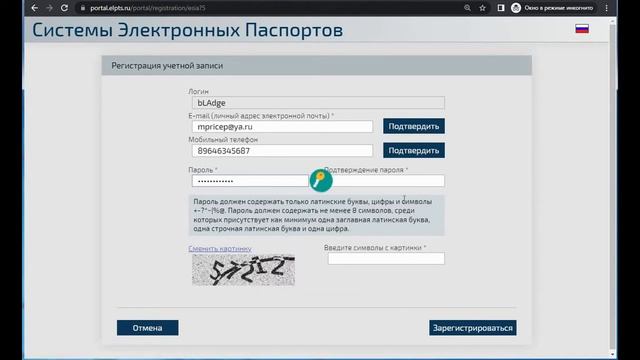This screenshot has width=640, height=360.
Task: Click the password requirements hint text
Action: 317,215
